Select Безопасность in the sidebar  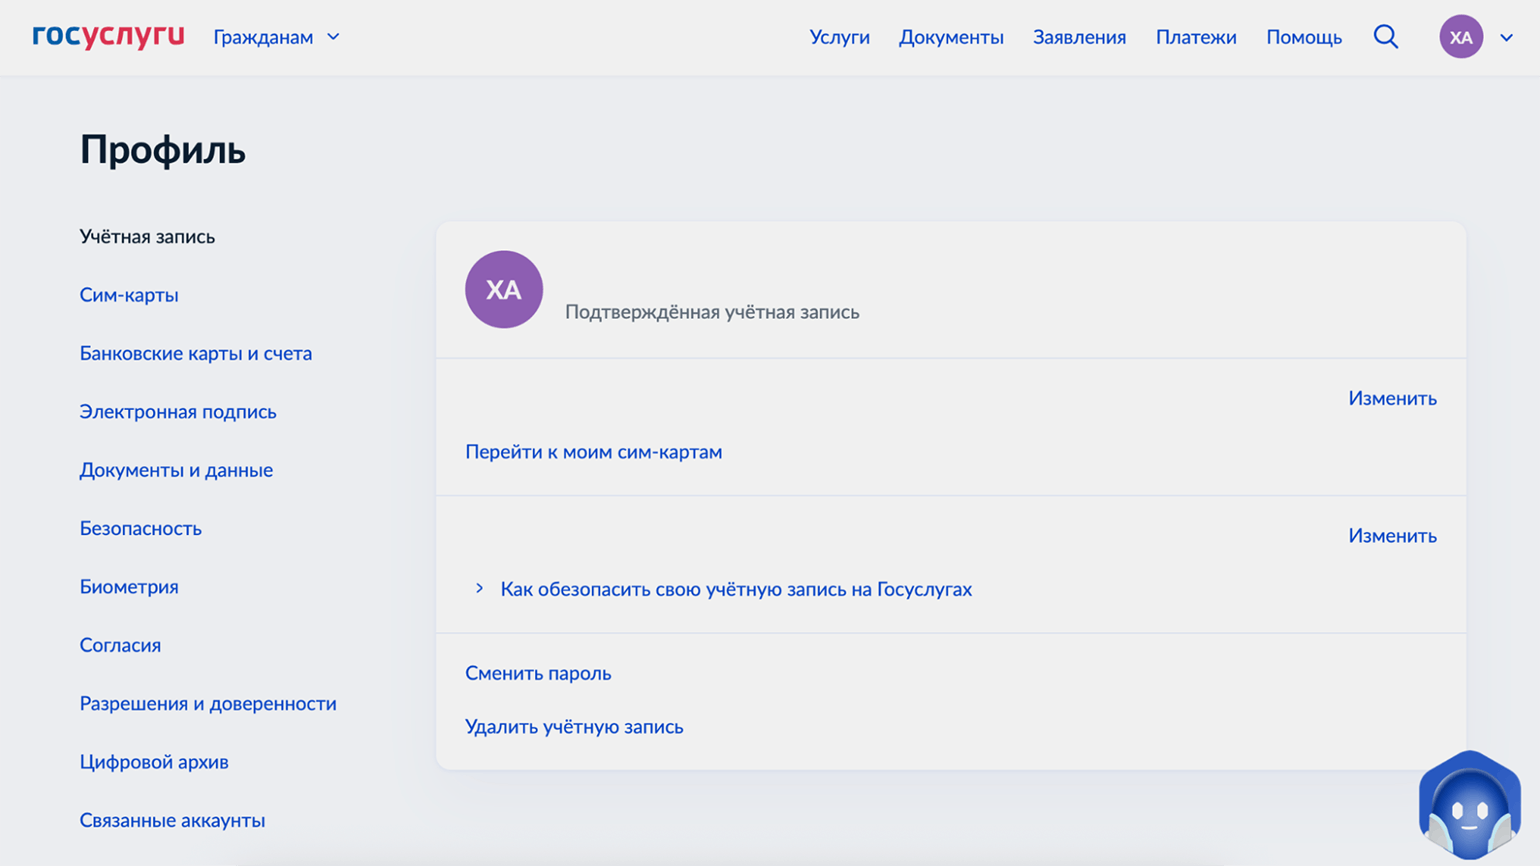(141, 528)
